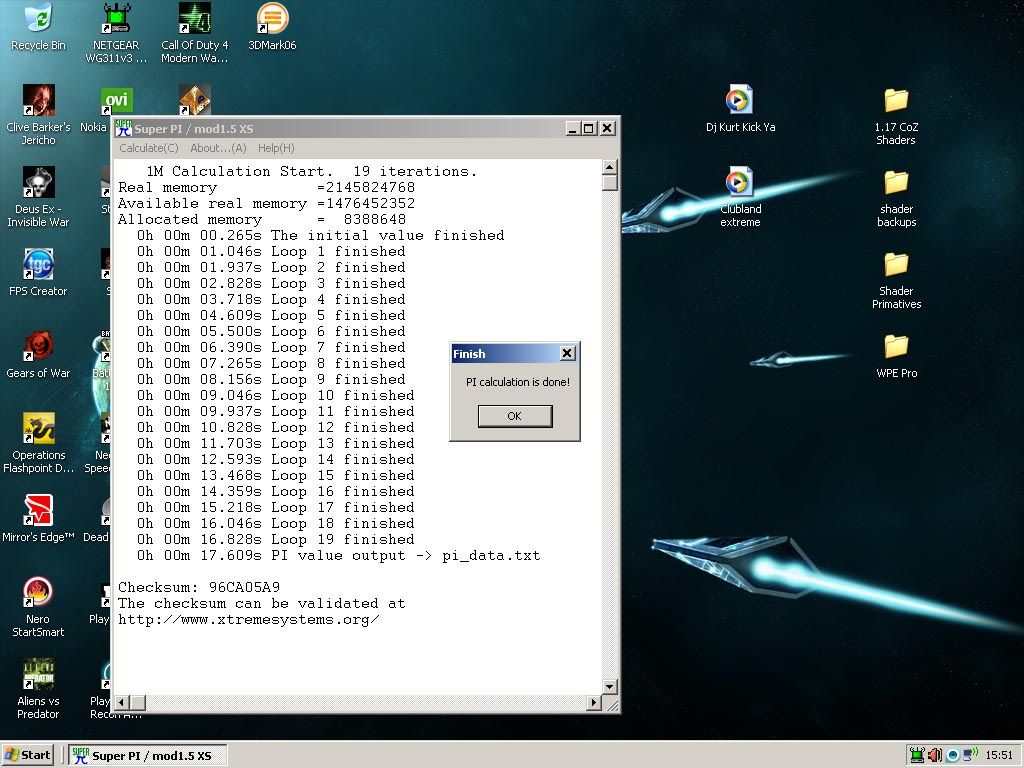
Task: Select the green Nokia ovi shortcut
Action: tap(117, 101)
